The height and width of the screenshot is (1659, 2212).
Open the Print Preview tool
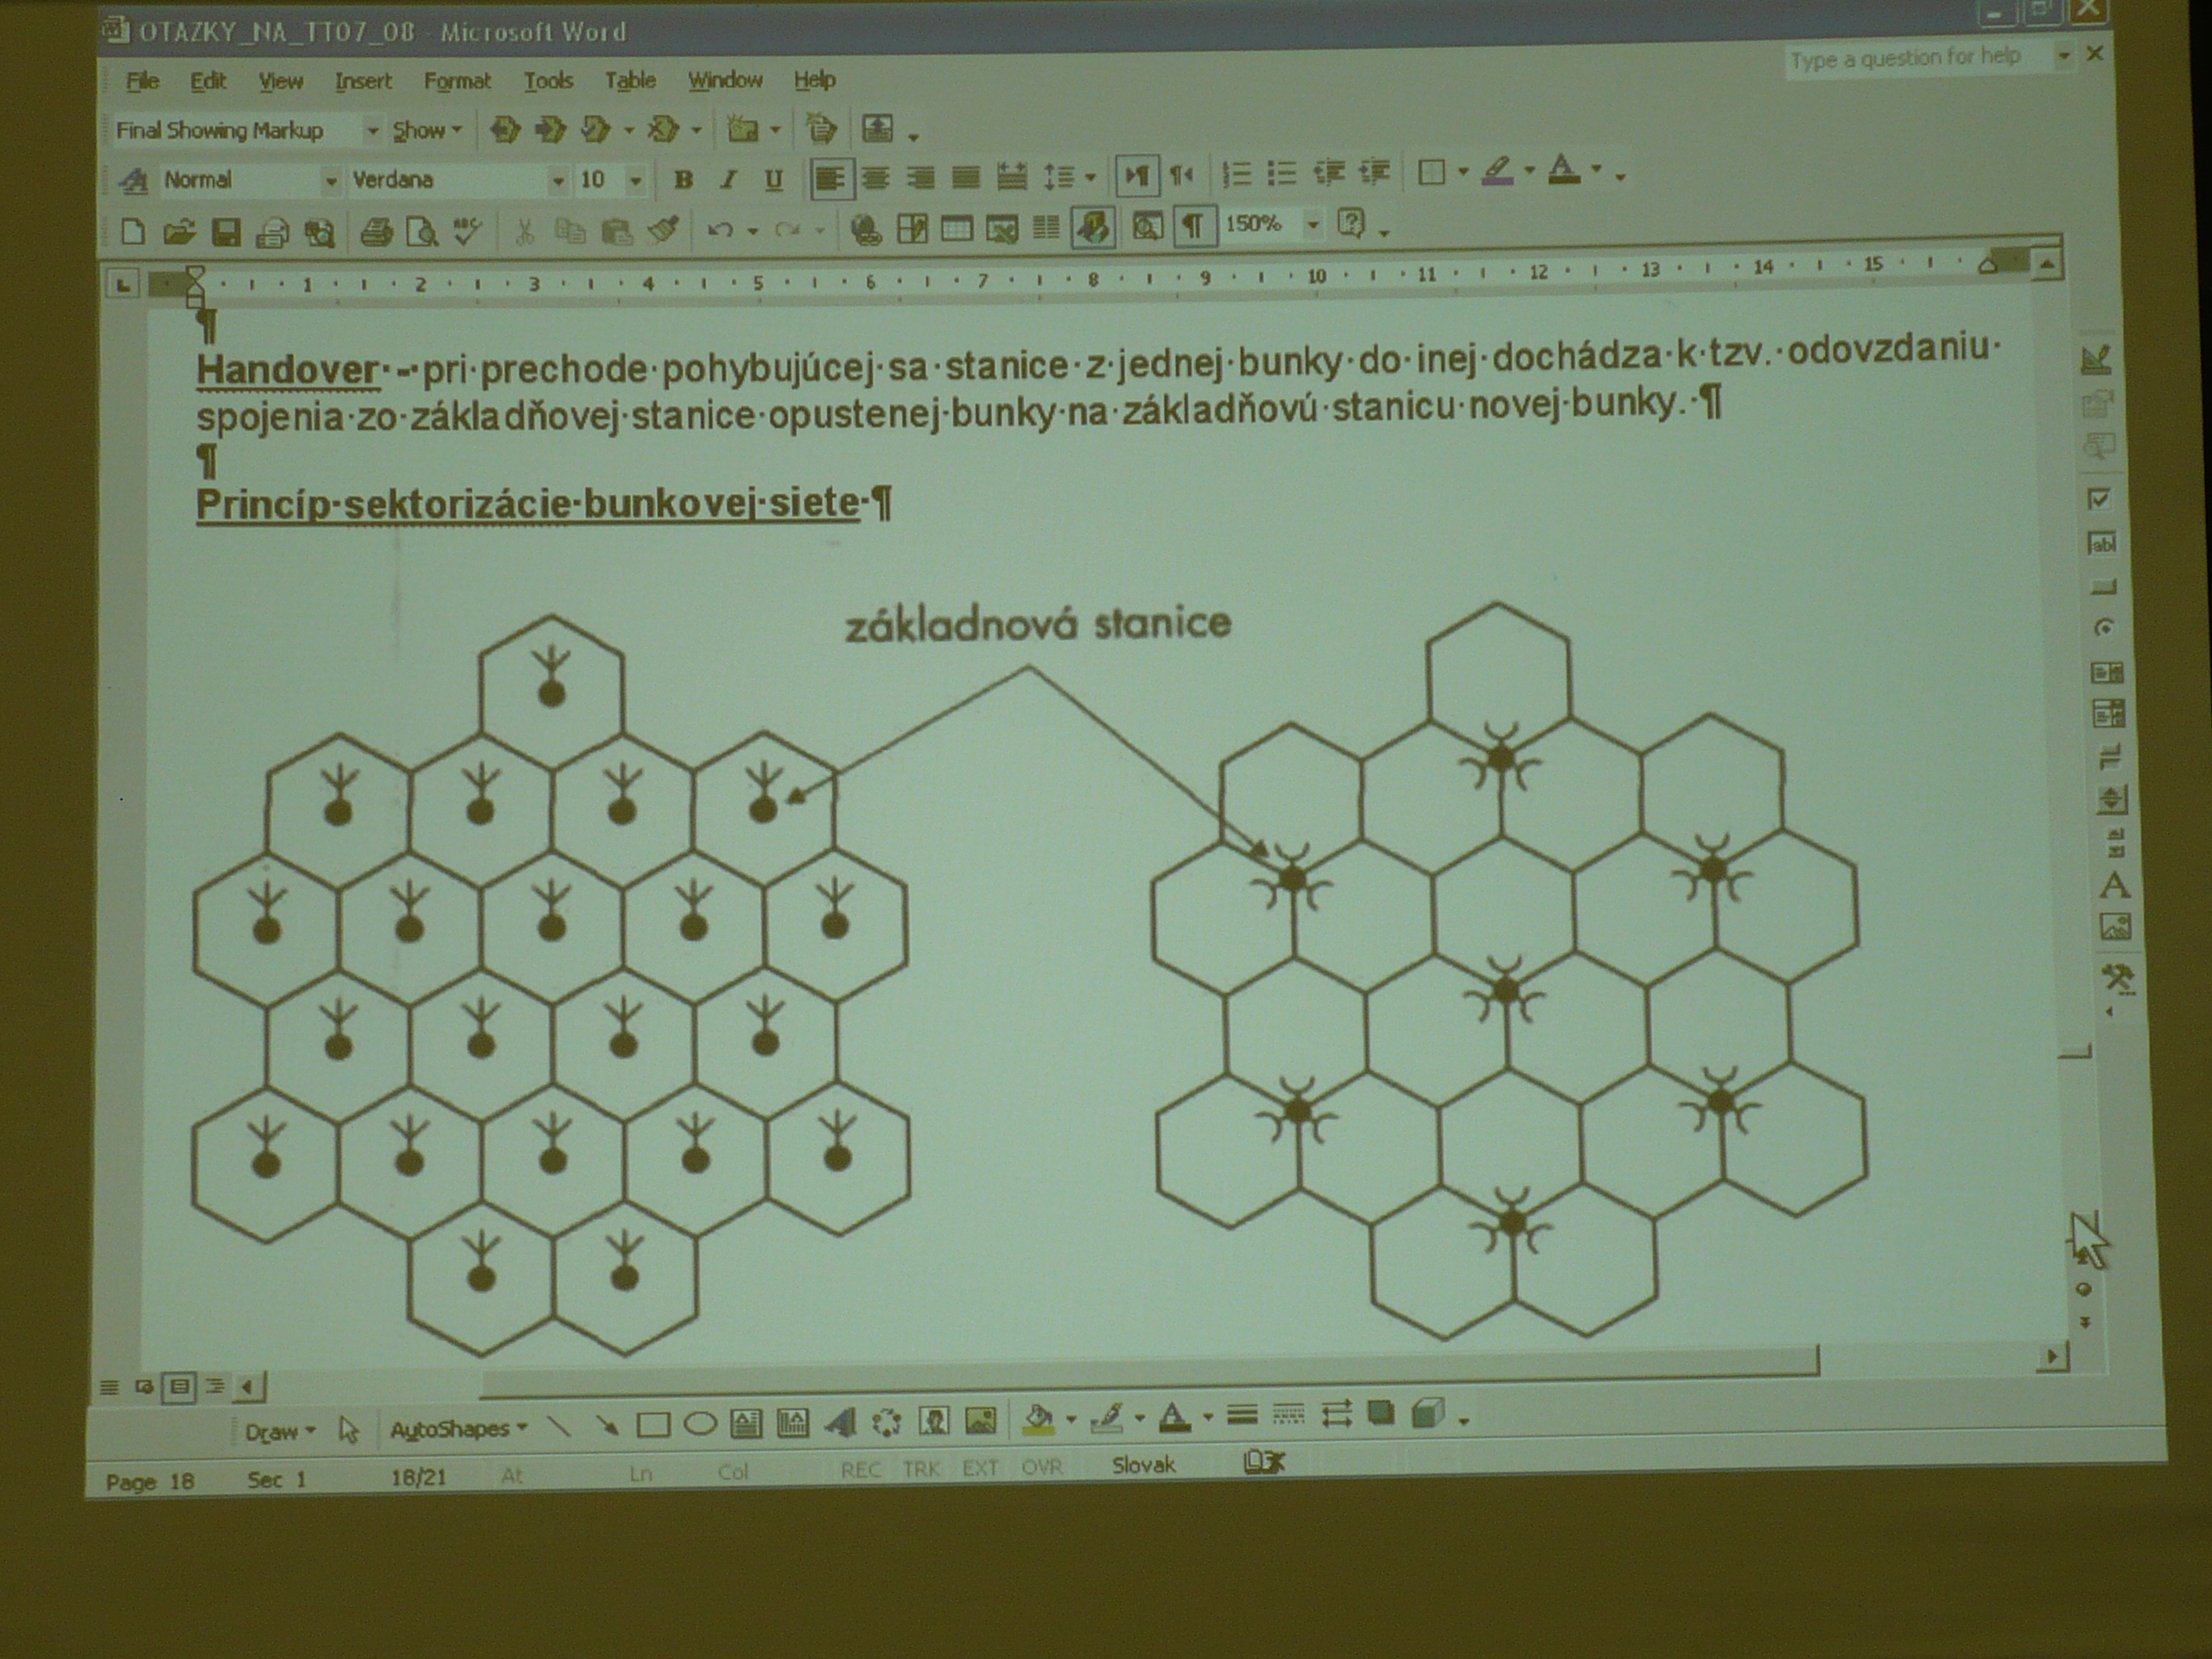(422, 233)
